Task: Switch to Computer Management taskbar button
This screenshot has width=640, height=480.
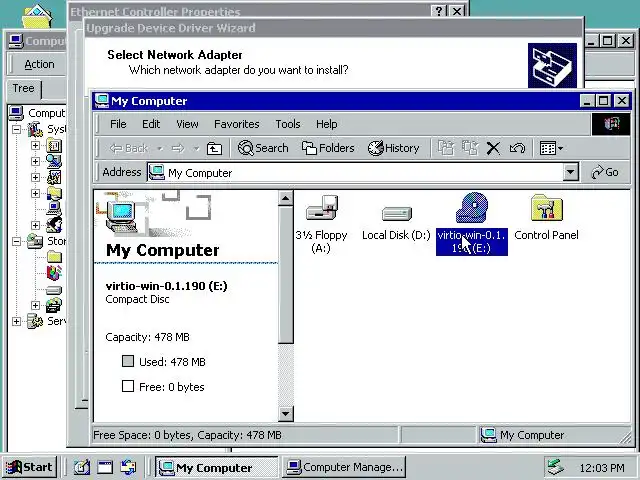Action: (344, 467)
